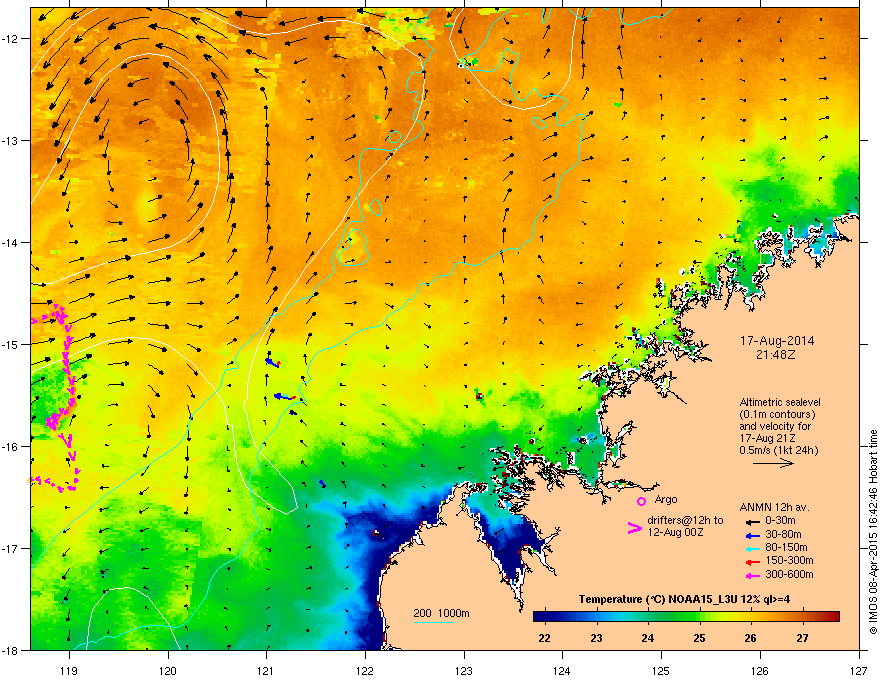Screen dimensions: 880x680
Task: Click the cyan isobath line under '200 1000m'
Action: (433, 622)
